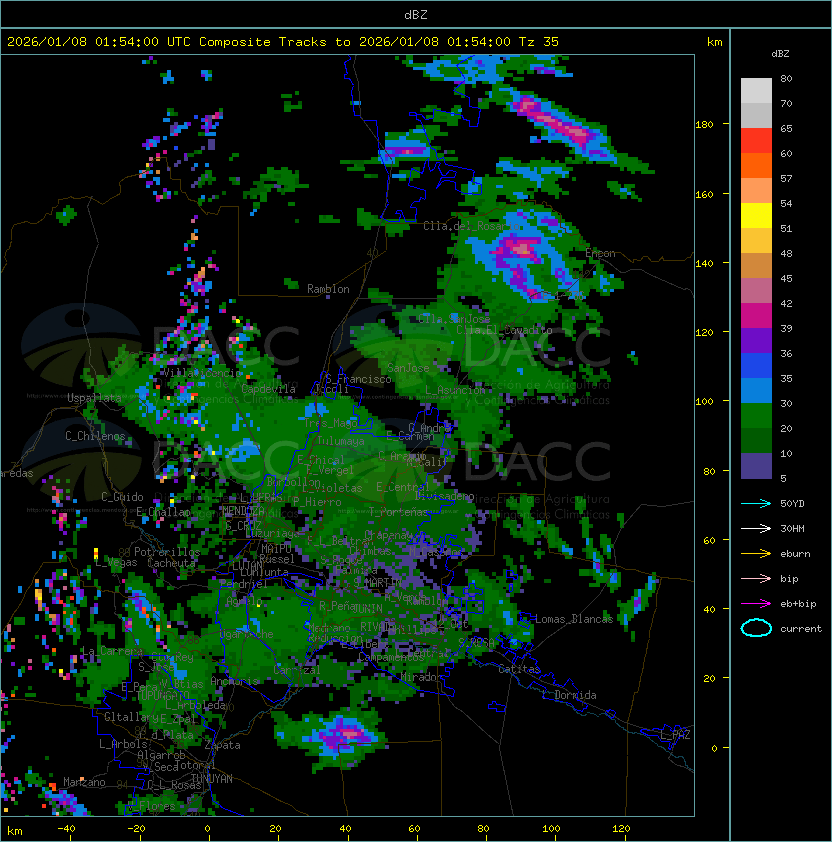Select the purple swatch in the dBZ legend
The width and height of the screenshot is (832, 842).
pos(756,341)
